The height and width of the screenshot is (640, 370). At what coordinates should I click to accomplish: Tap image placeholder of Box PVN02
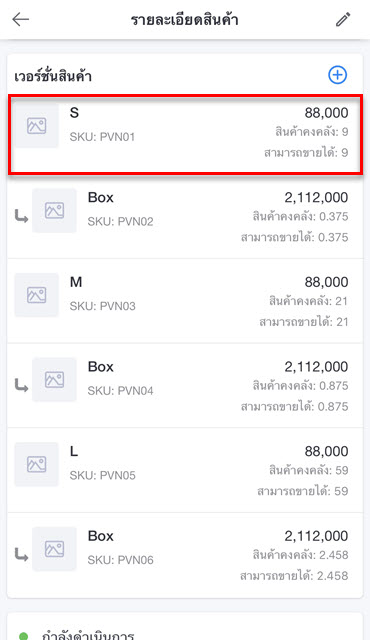[x=54, y=210]
